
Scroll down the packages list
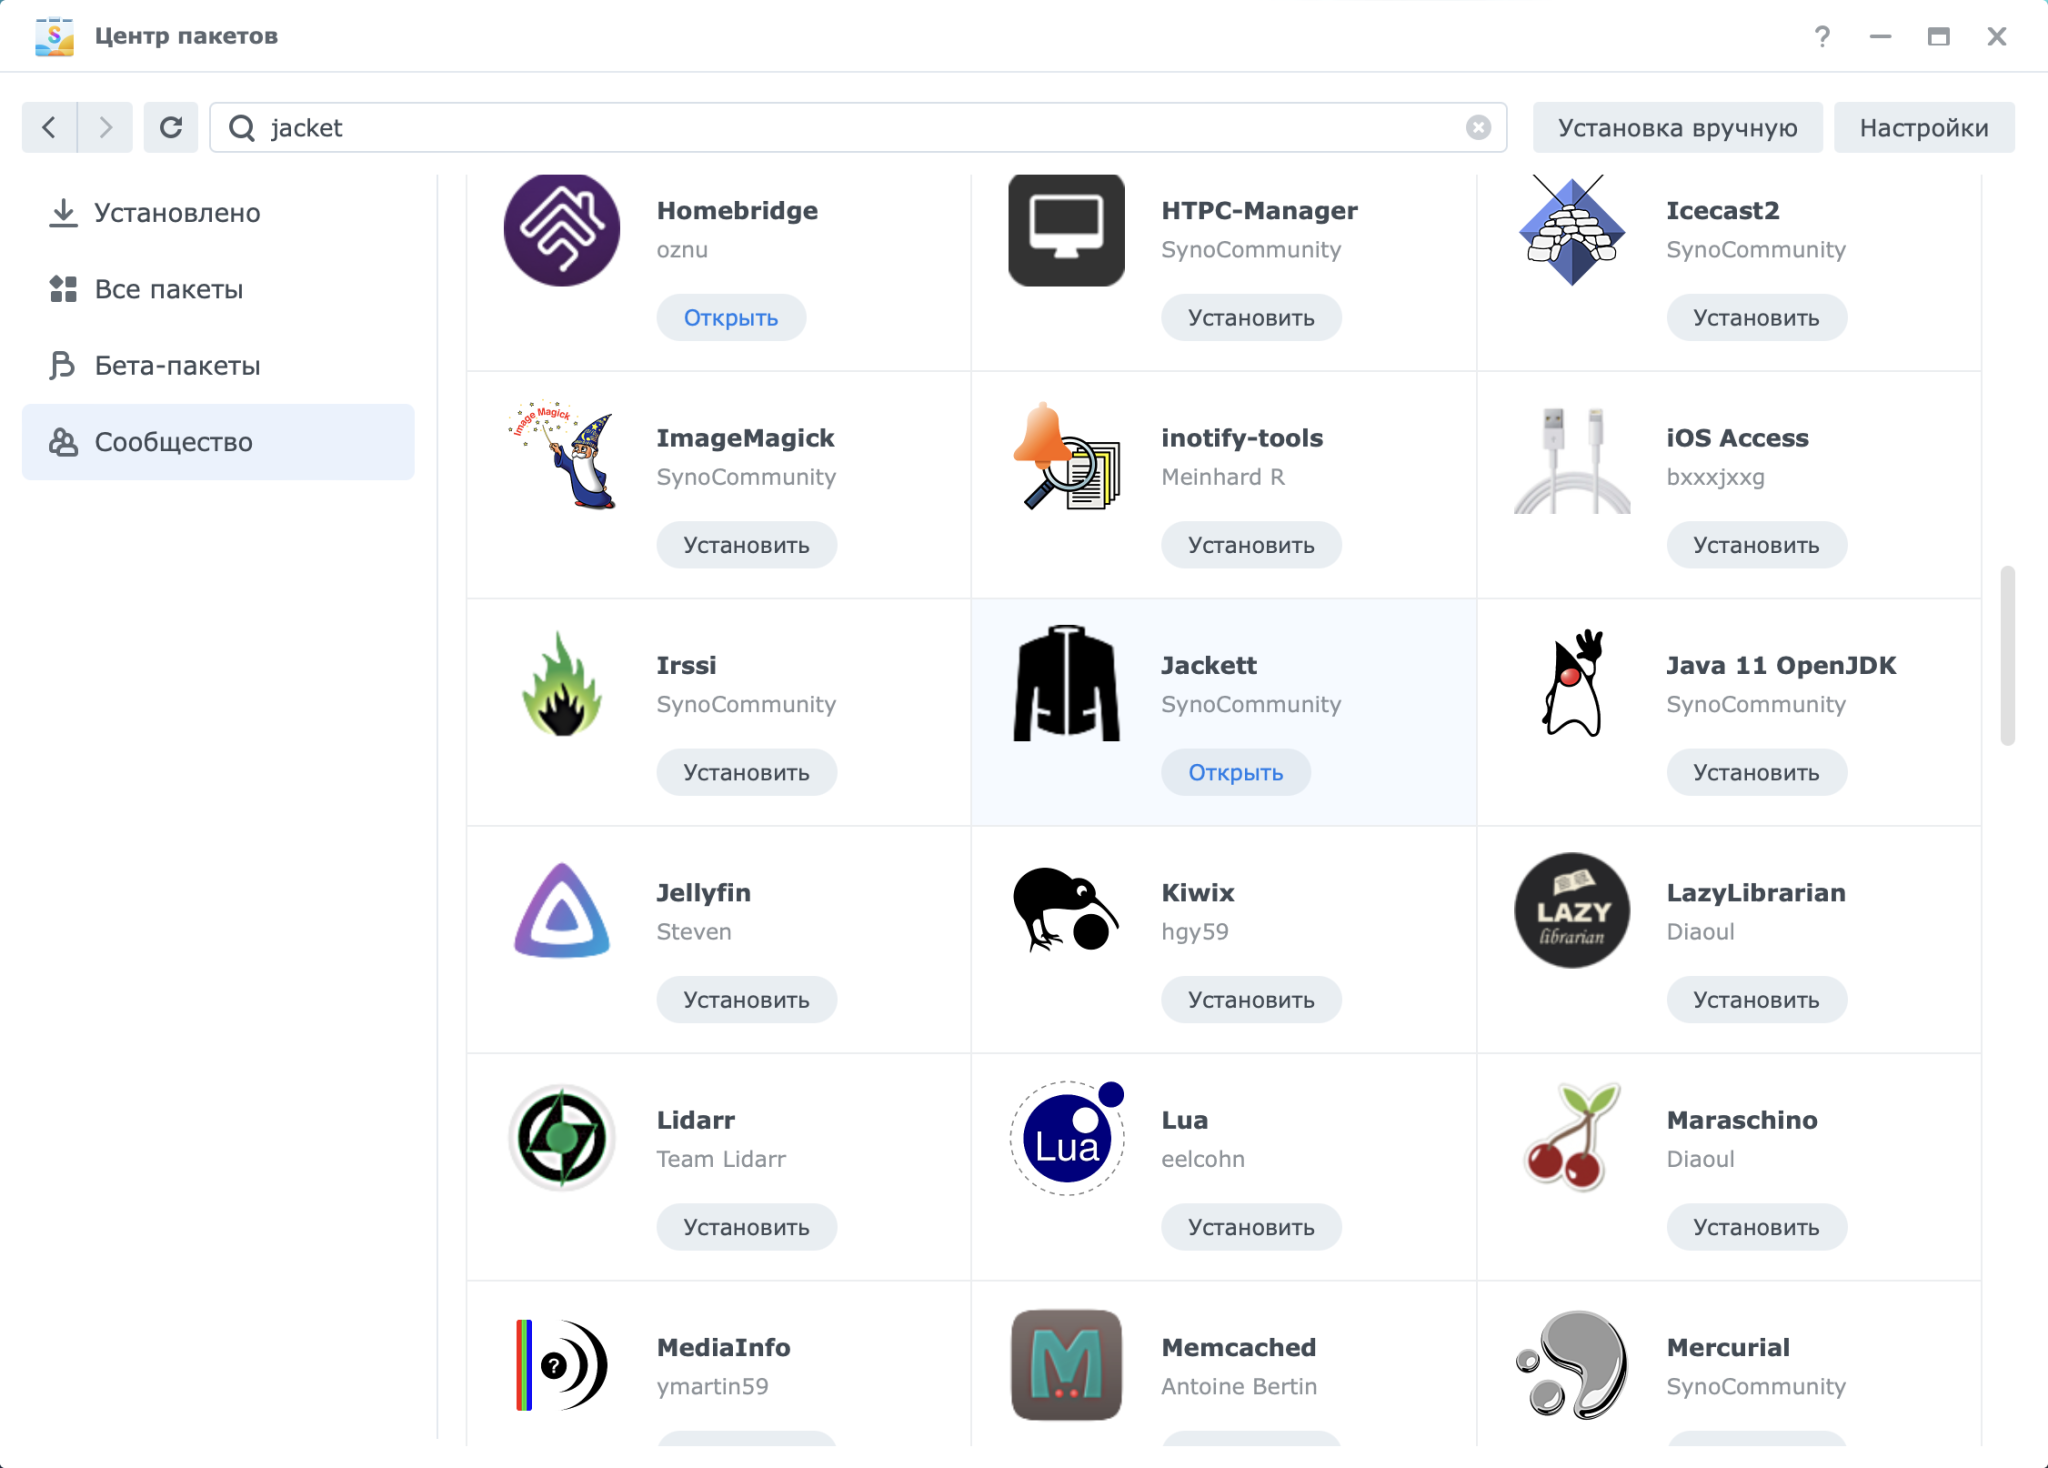tap(2019, 1192)
